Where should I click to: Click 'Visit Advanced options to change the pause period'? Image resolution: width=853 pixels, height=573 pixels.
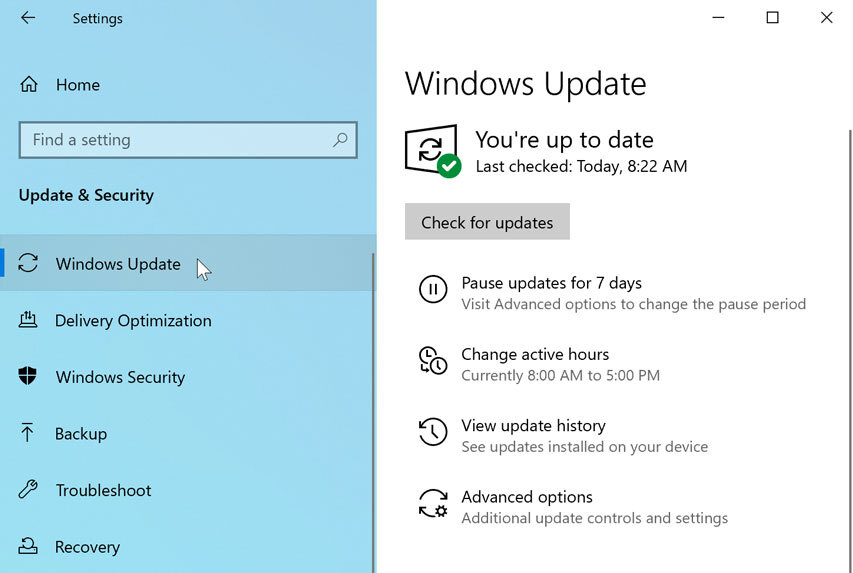pos(634,304)
